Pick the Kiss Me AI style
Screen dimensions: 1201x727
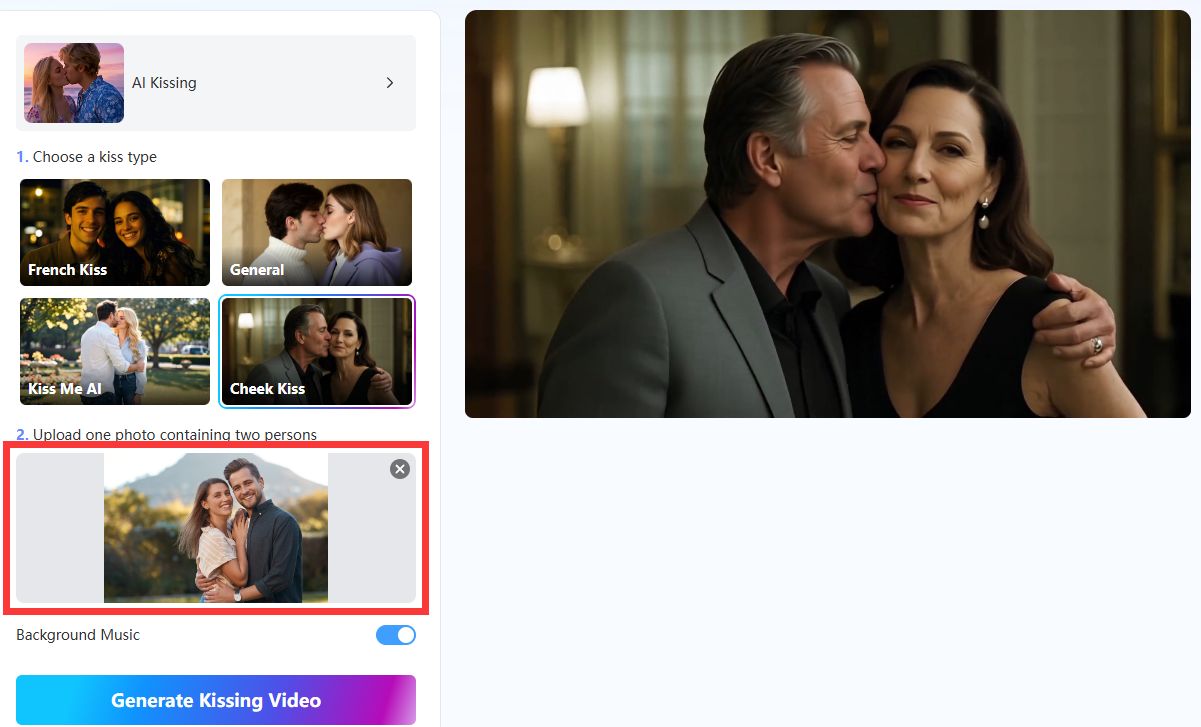point(115,351)
